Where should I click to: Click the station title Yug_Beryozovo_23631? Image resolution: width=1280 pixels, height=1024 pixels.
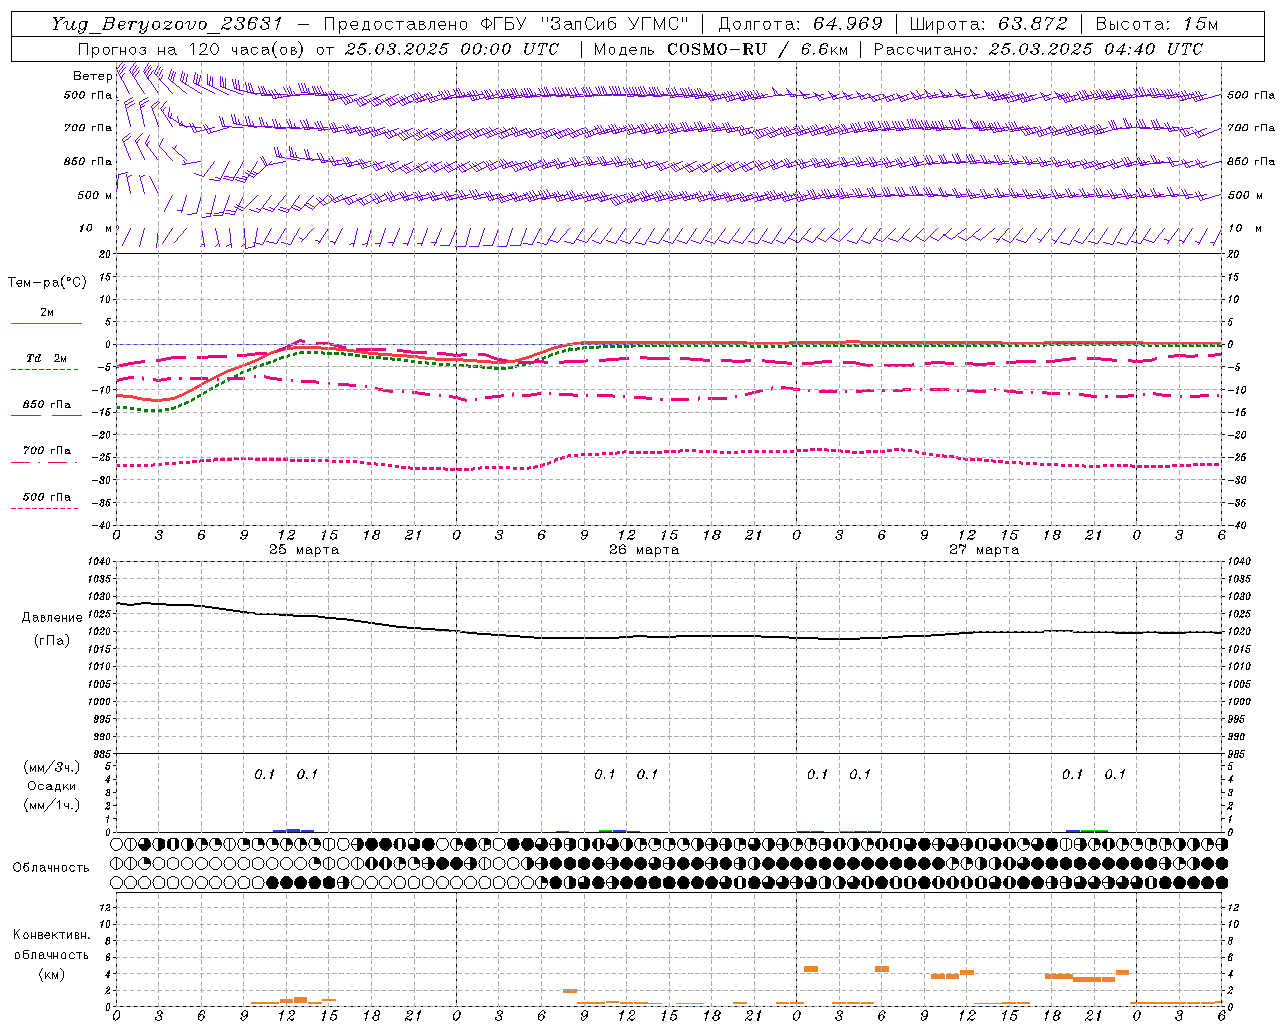[167, 24]
